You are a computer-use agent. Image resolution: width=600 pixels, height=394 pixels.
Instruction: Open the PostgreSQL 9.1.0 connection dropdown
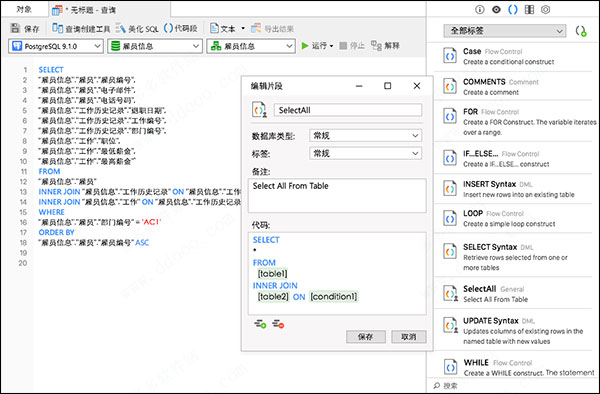56,46
